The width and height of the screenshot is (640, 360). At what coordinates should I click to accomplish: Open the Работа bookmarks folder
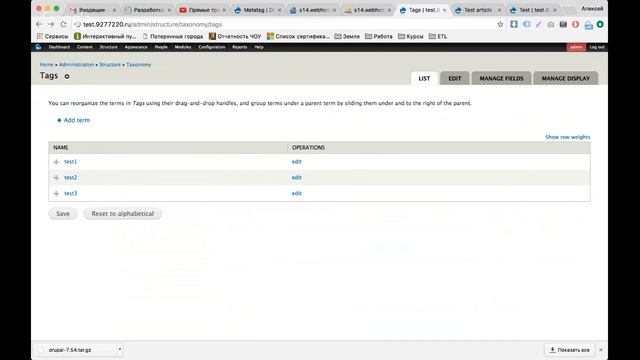point(378,36)
